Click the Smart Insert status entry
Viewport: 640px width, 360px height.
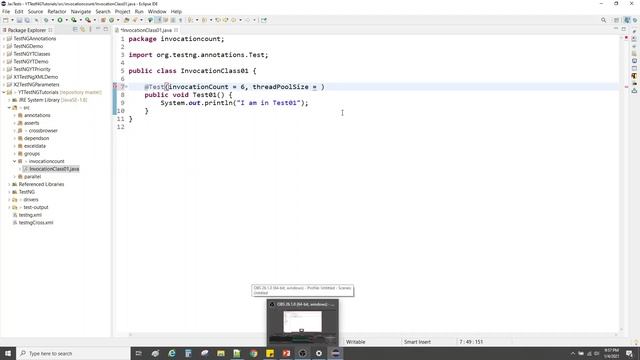[417, 342]
